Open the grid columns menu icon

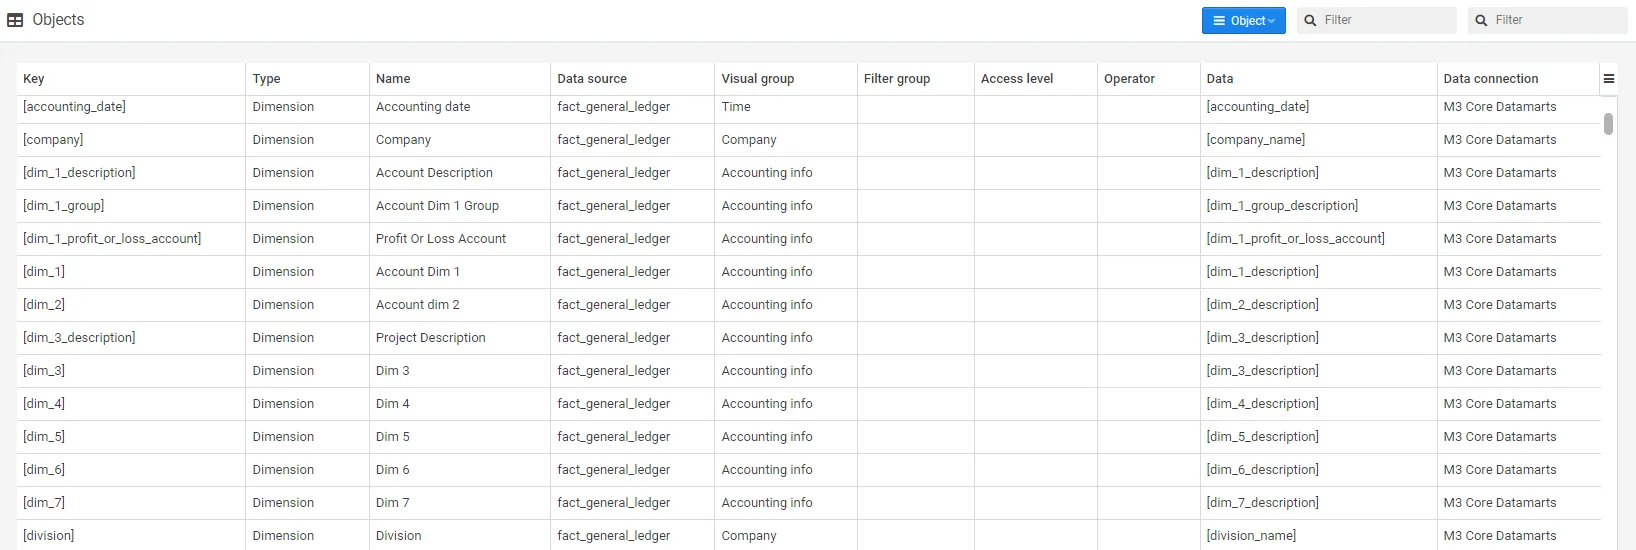point(1609,79)
